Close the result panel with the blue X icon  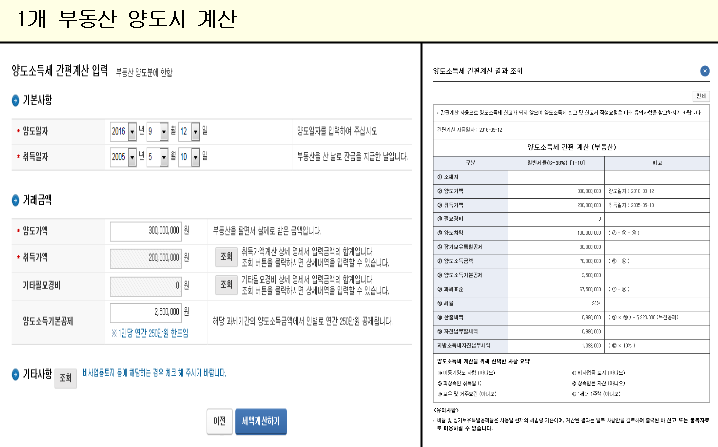pos(705,71)
